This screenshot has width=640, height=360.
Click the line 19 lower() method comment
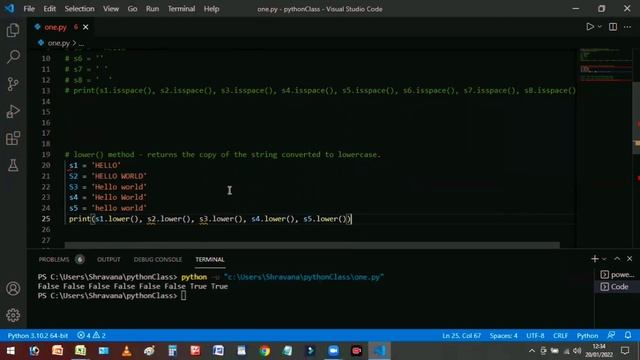(x=222, y=155)
